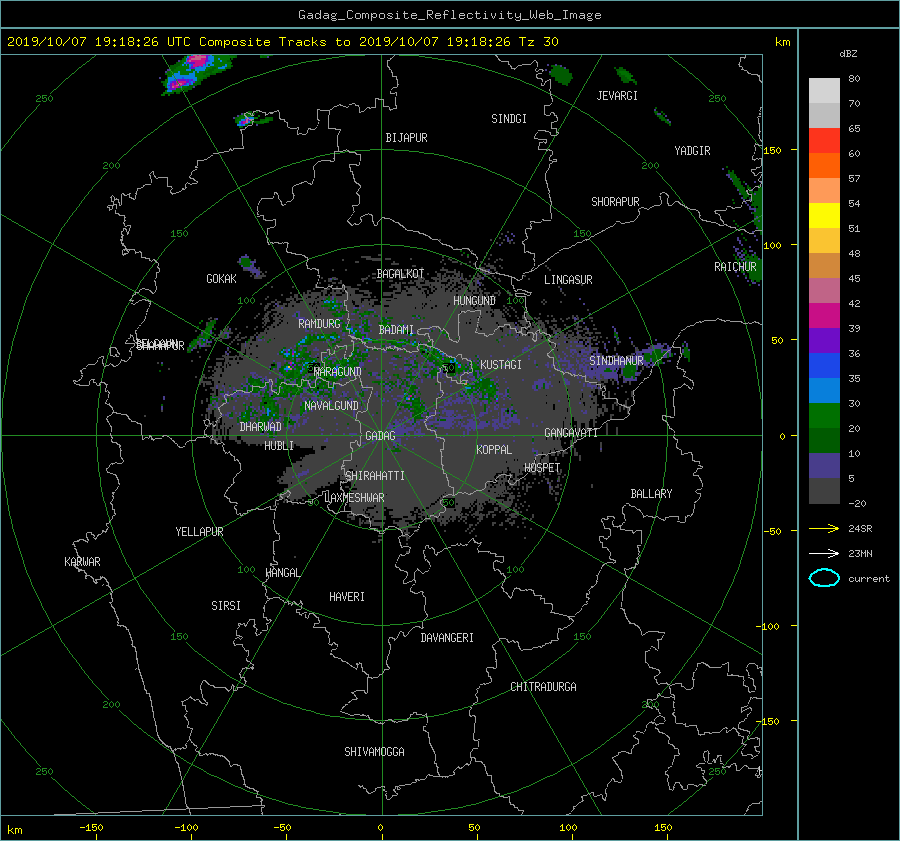Select the red 60 dBZ color swatch
900x841 pixels.
(824, 141)
